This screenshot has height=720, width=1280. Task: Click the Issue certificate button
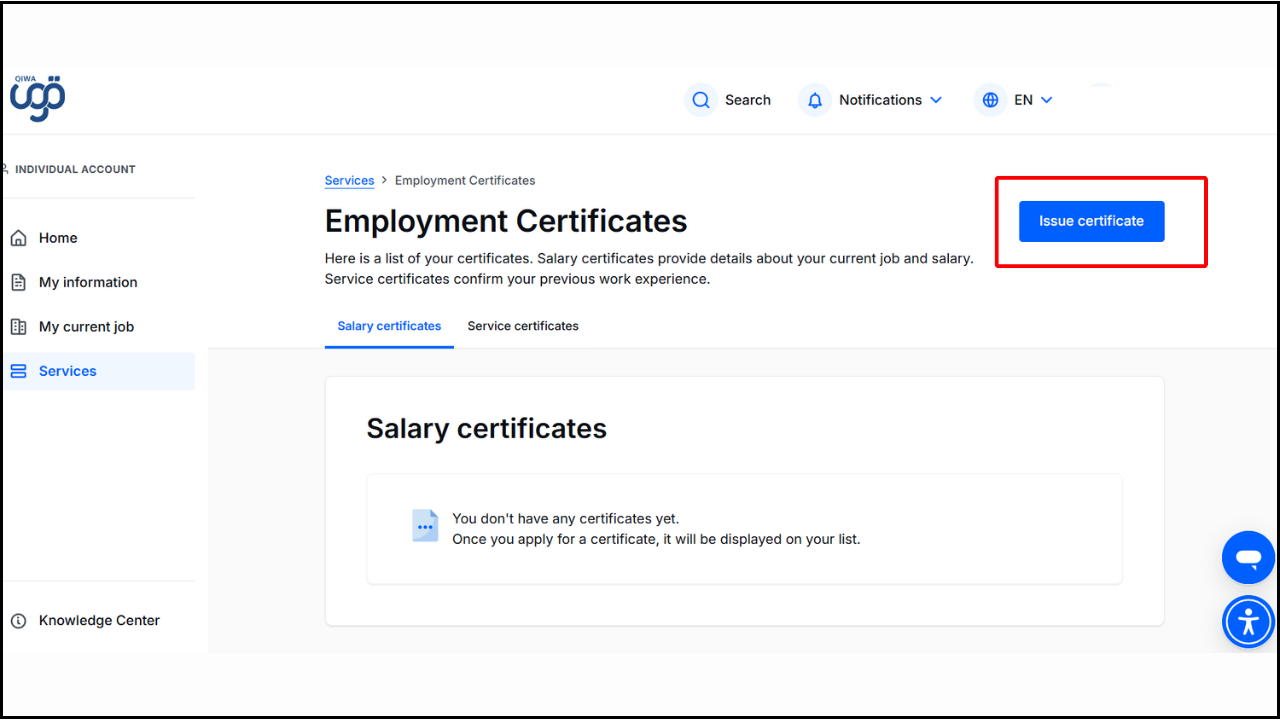1091,221
